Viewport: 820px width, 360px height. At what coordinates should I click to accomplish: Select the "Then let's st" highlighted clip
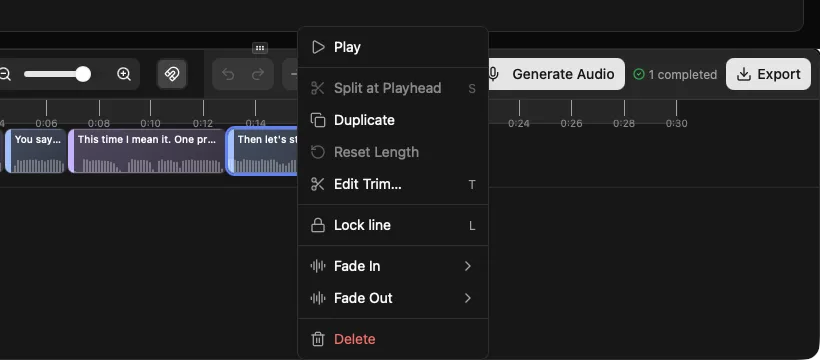[x=263, y=151]
